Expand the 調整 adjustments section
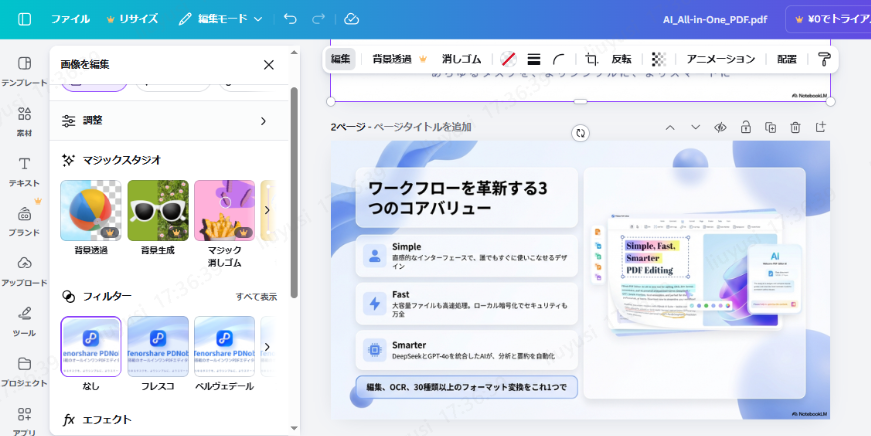Image resolution: width=871 pixels, height=436 pixels. pyautogui.click(x=169, y=121)
